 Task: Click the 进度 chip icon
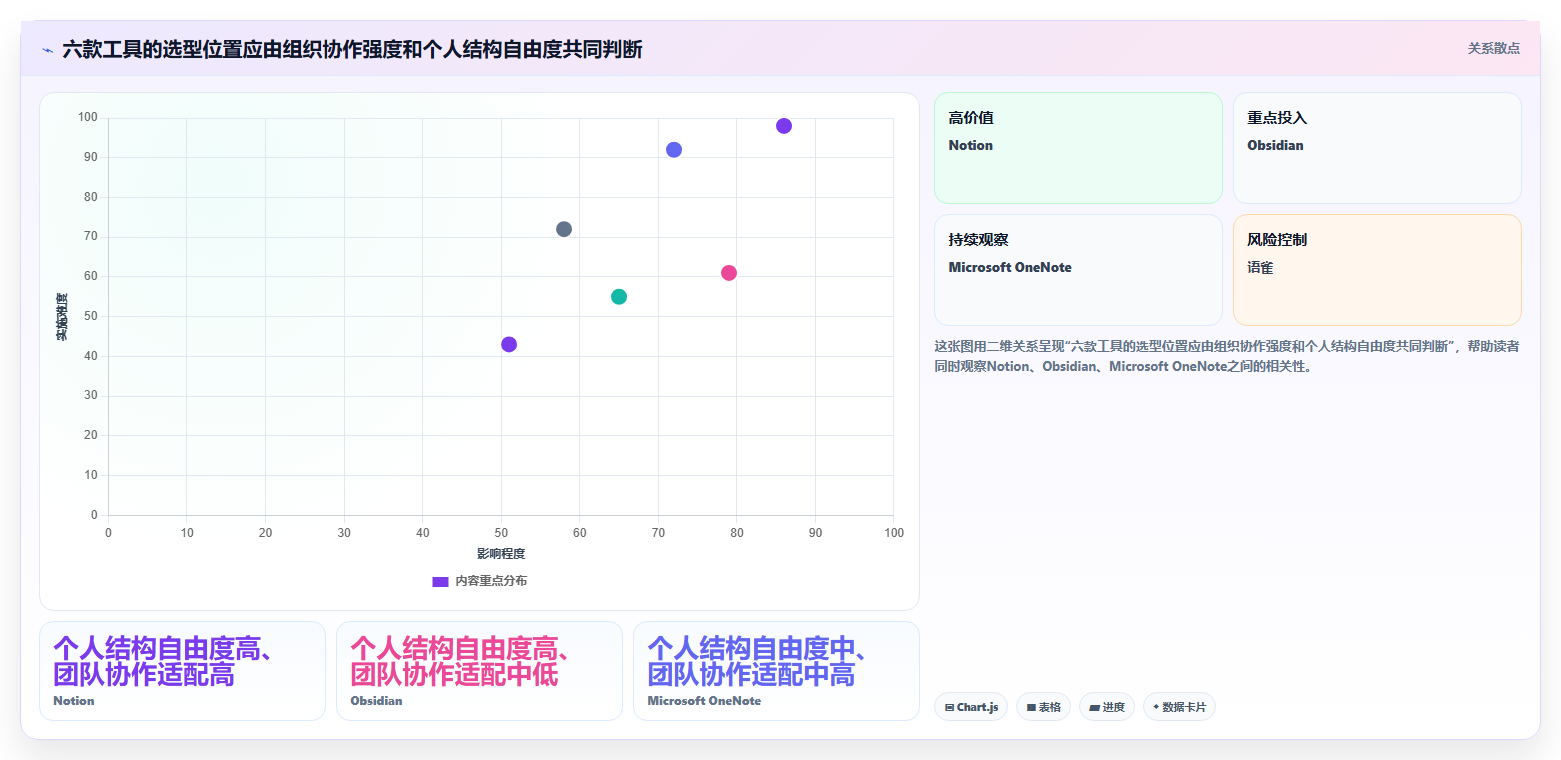[1094, 707]
